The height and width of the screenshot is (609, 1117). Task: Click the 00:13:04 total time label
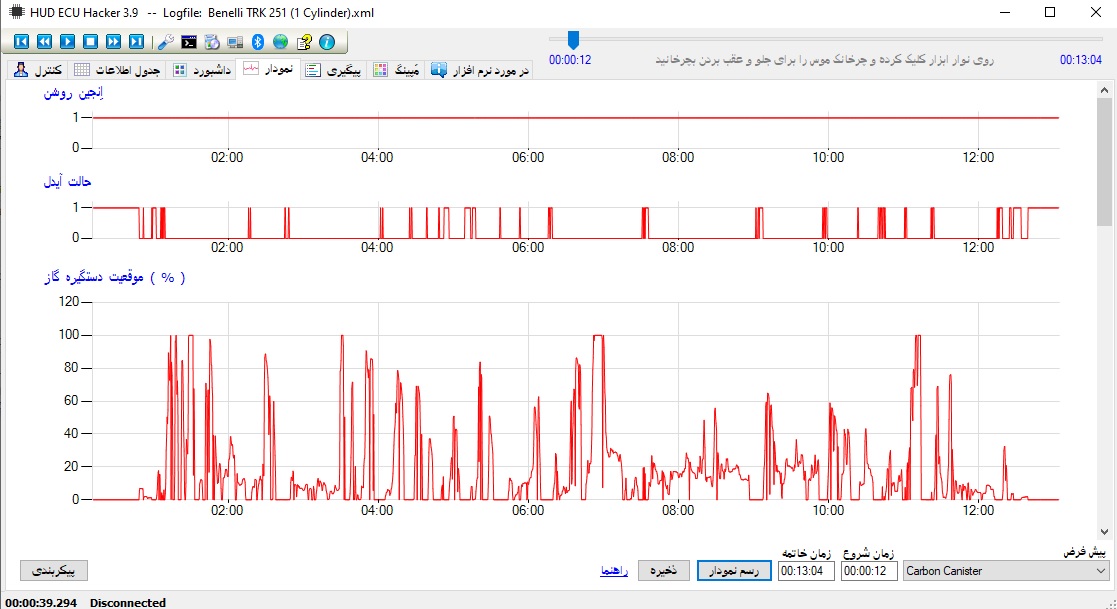1081,60
